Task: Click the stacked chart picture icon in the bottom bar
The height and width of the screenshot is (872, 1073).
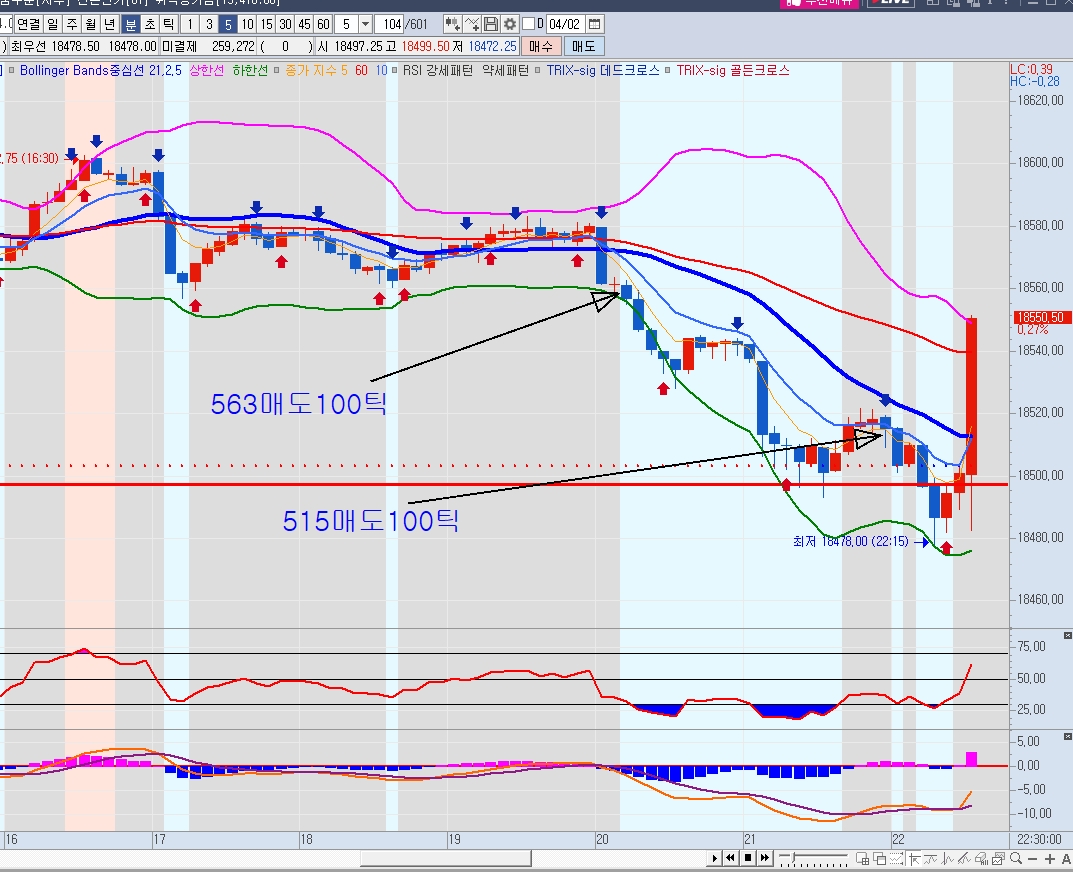Action: click(x=998, y=859)
